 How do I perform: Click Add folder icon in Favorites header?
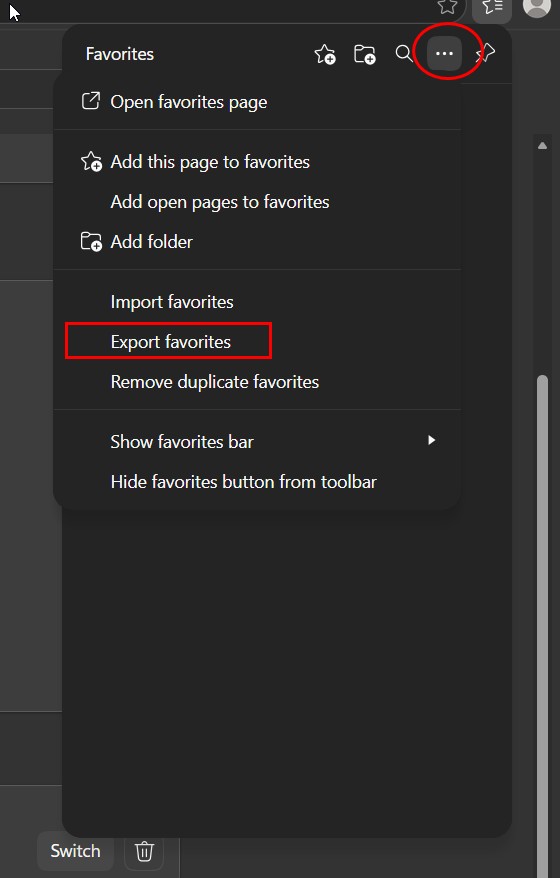[x=365, y=54]
